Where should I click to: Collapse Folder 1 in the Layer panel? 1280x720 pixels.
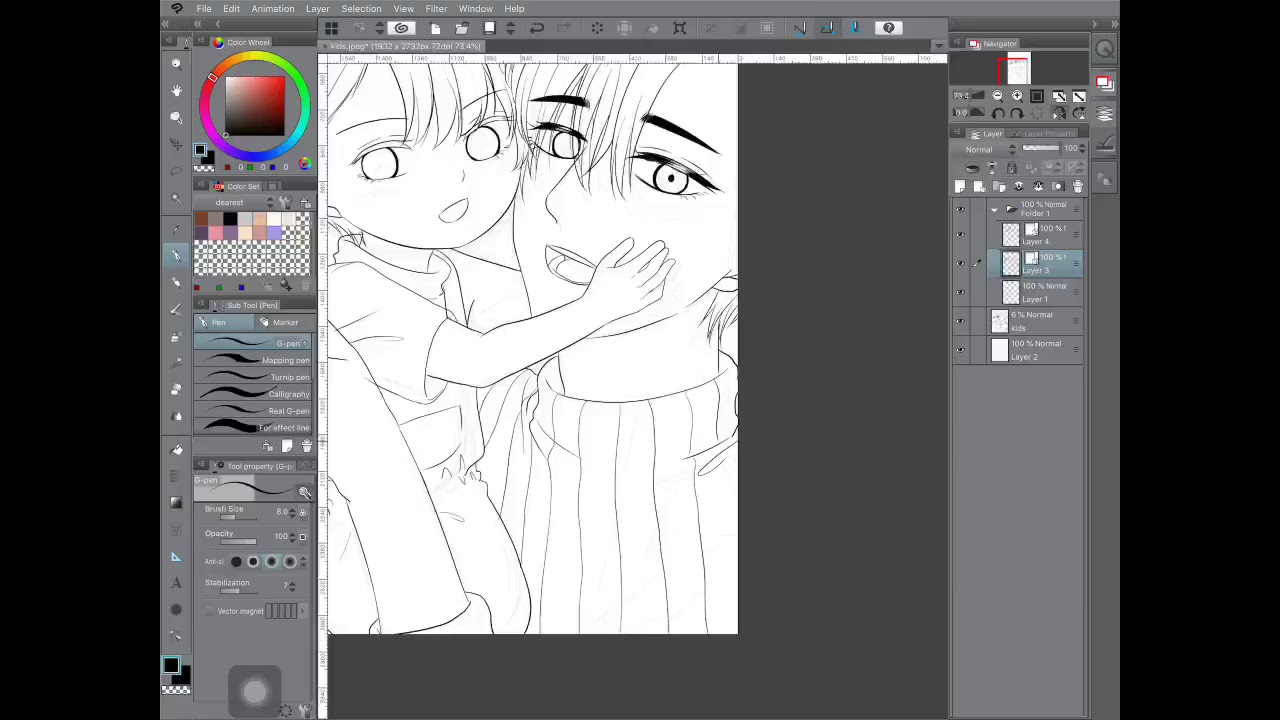(994, 209)
